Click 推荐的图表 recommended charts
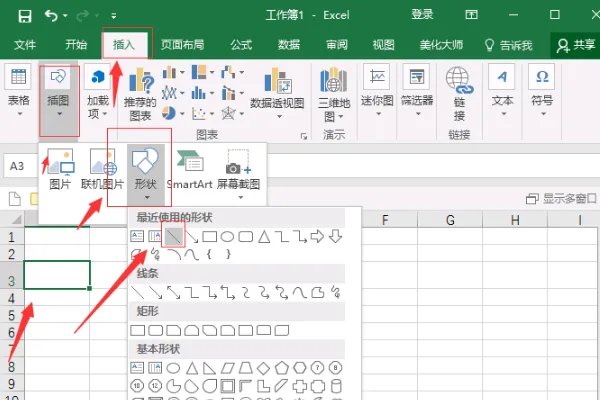 pyautogui.click(x=140, y=95)
